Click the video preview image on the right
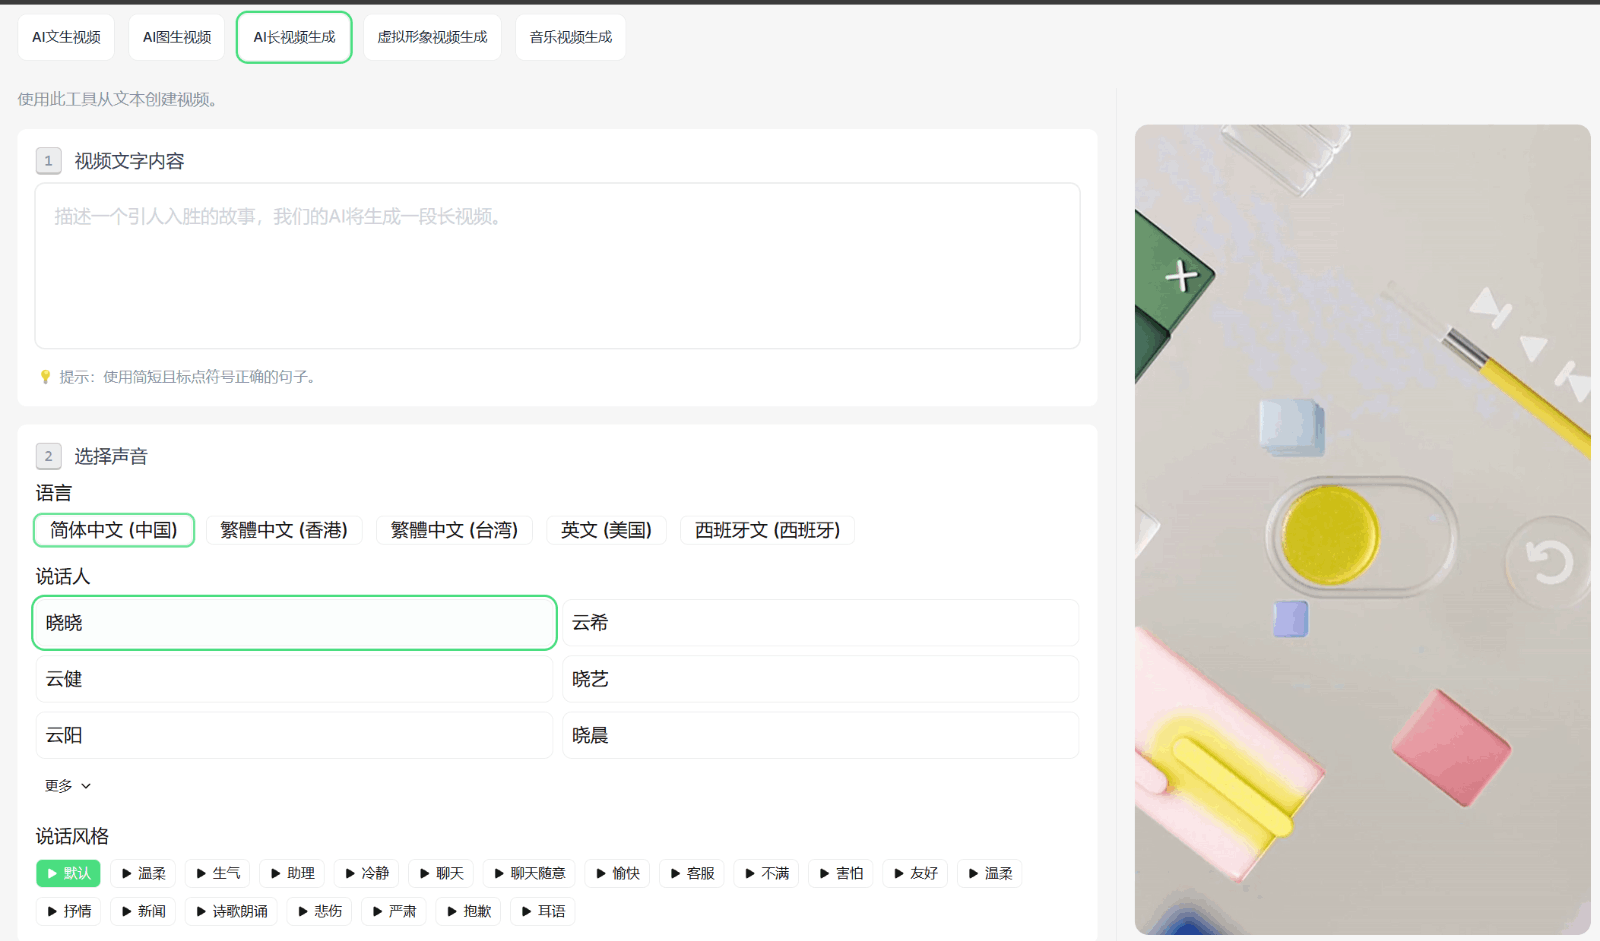 (x=1362, y=529)
